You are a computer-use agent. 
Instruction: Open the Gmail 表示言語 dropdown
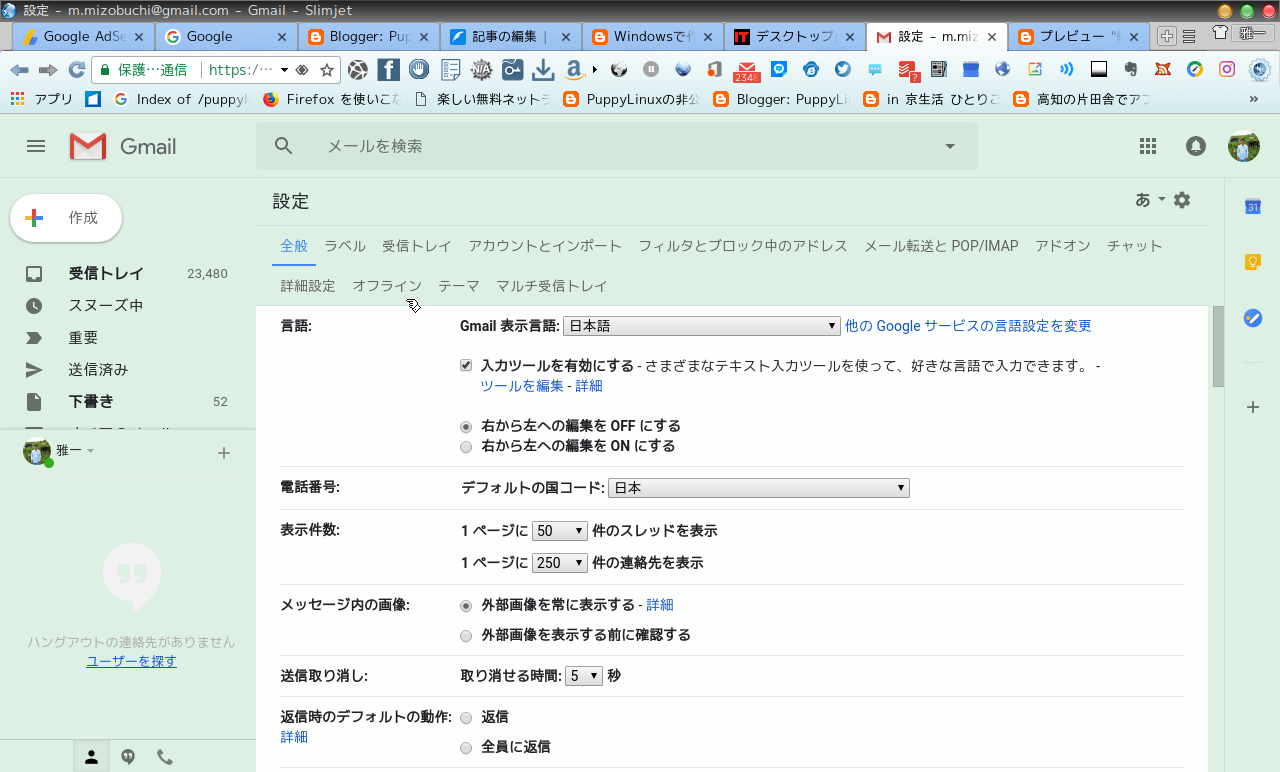click(x=700, y=325)
